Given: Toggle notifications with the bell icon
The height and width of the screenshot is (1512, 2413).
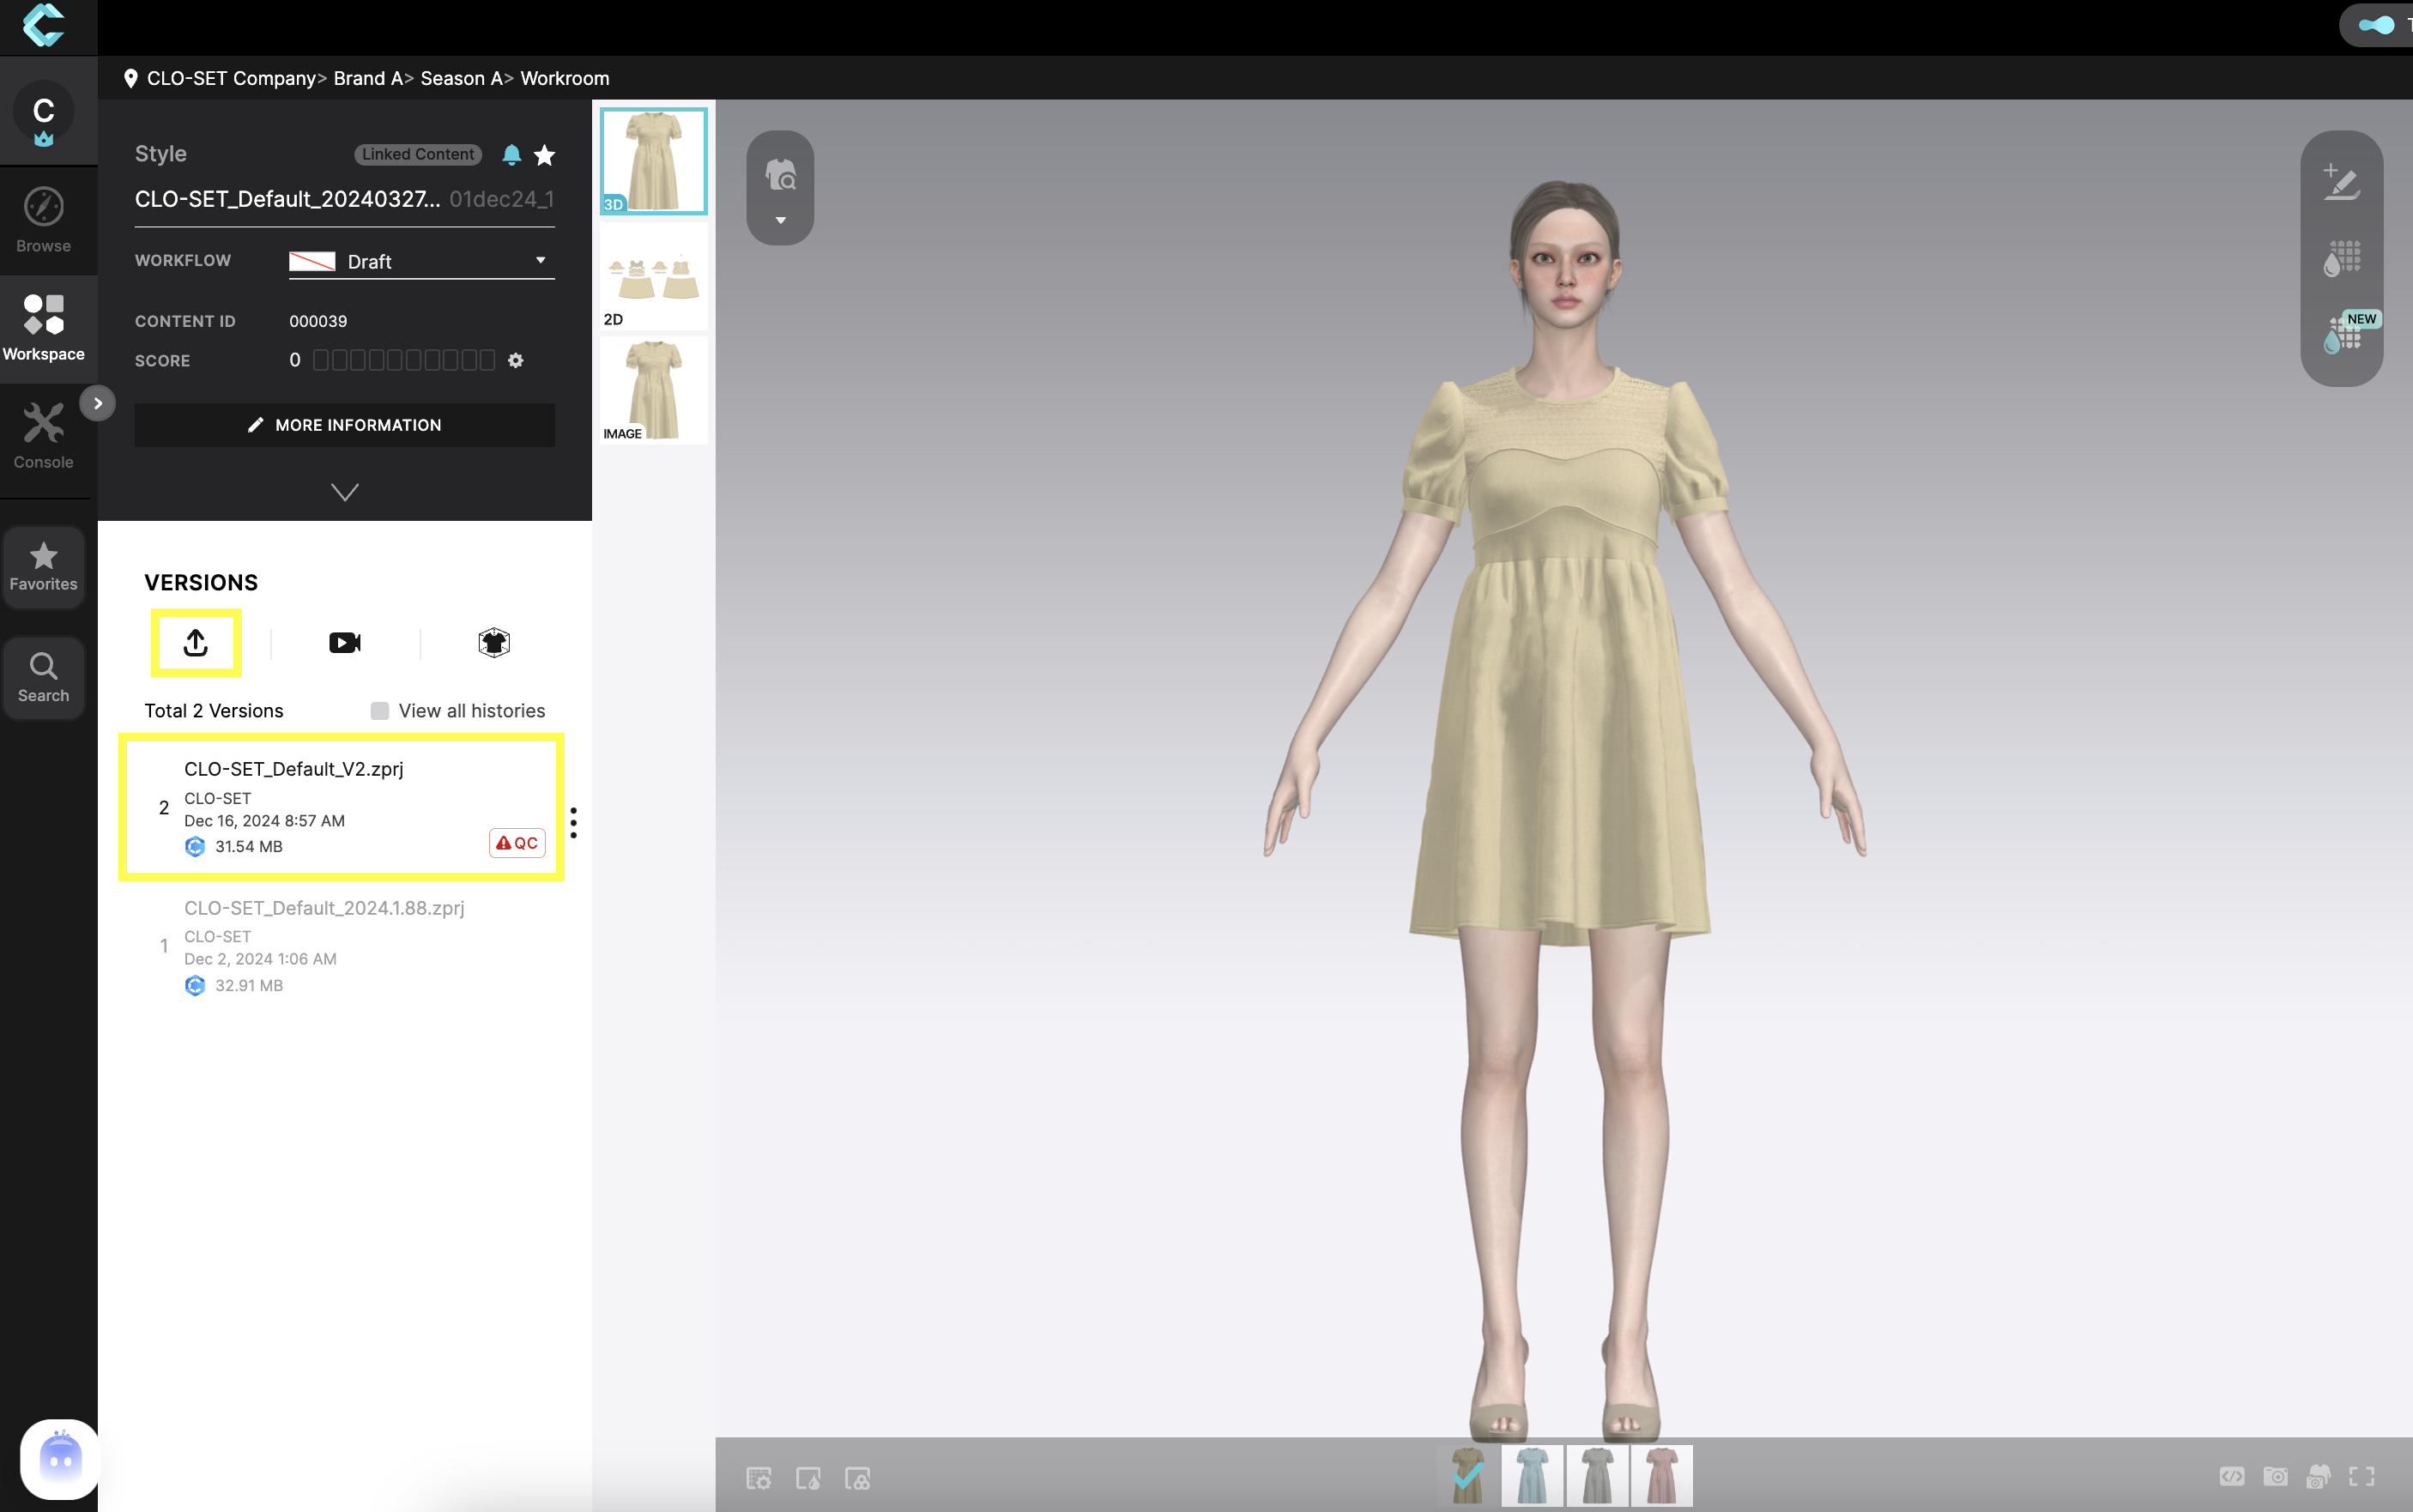Looking at the screenshot, I should (511, 155).
